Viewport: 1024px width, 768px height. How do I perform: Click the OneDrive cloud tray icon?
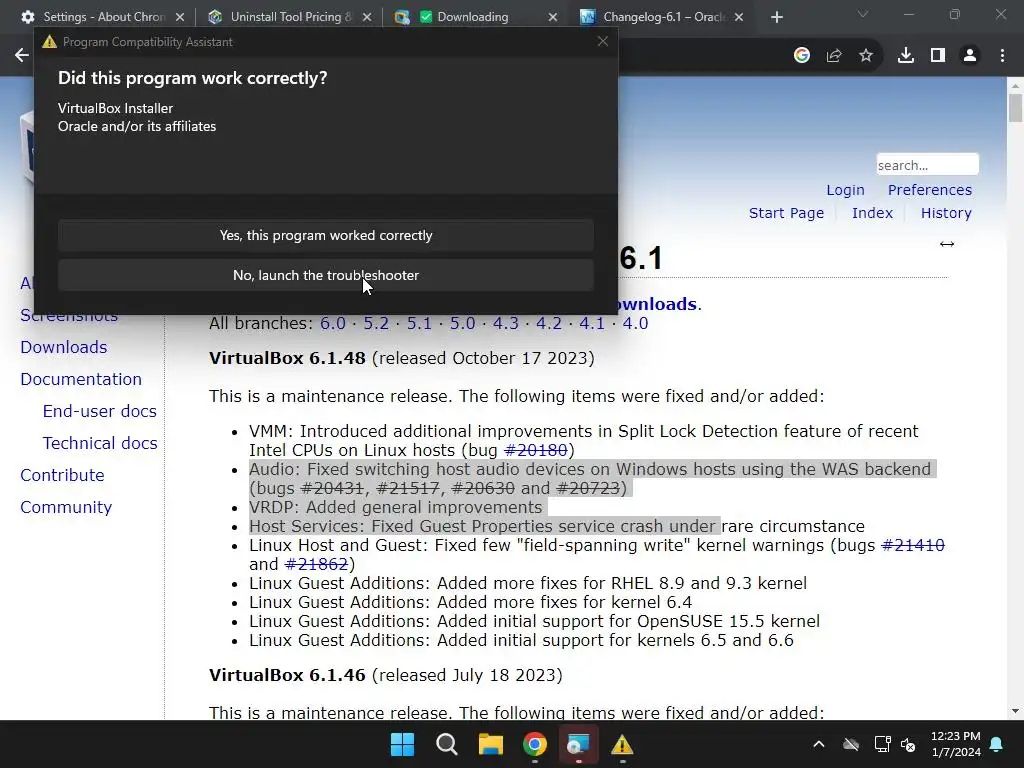(x=850, y=744)
